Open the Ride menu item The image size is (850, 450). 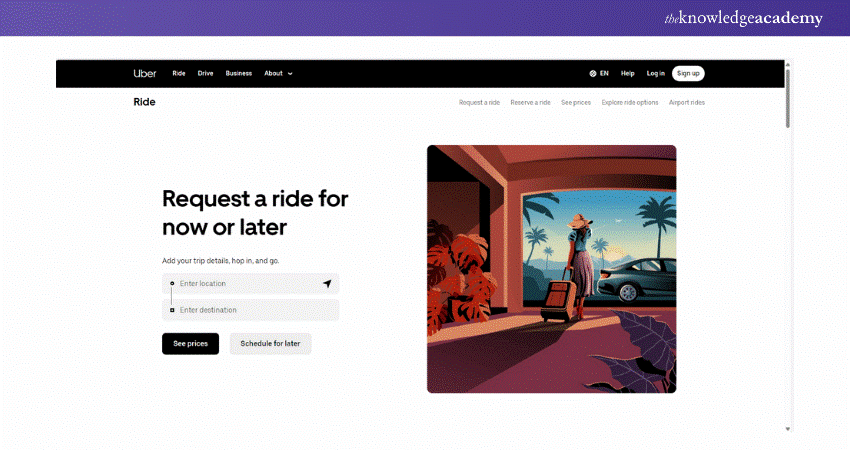tap(179, 73)
